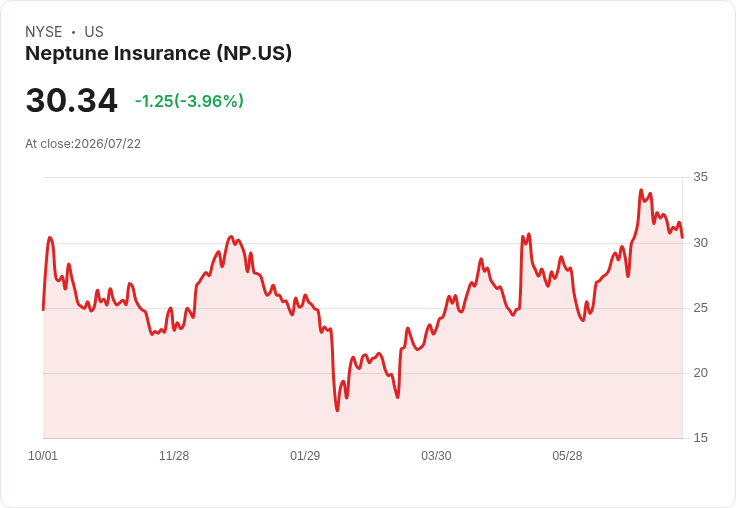The width and height of the screenshot is (736, 508).
Task: Click the Neptune Insurance (NP.US) title
Action: tap(158, 53)
